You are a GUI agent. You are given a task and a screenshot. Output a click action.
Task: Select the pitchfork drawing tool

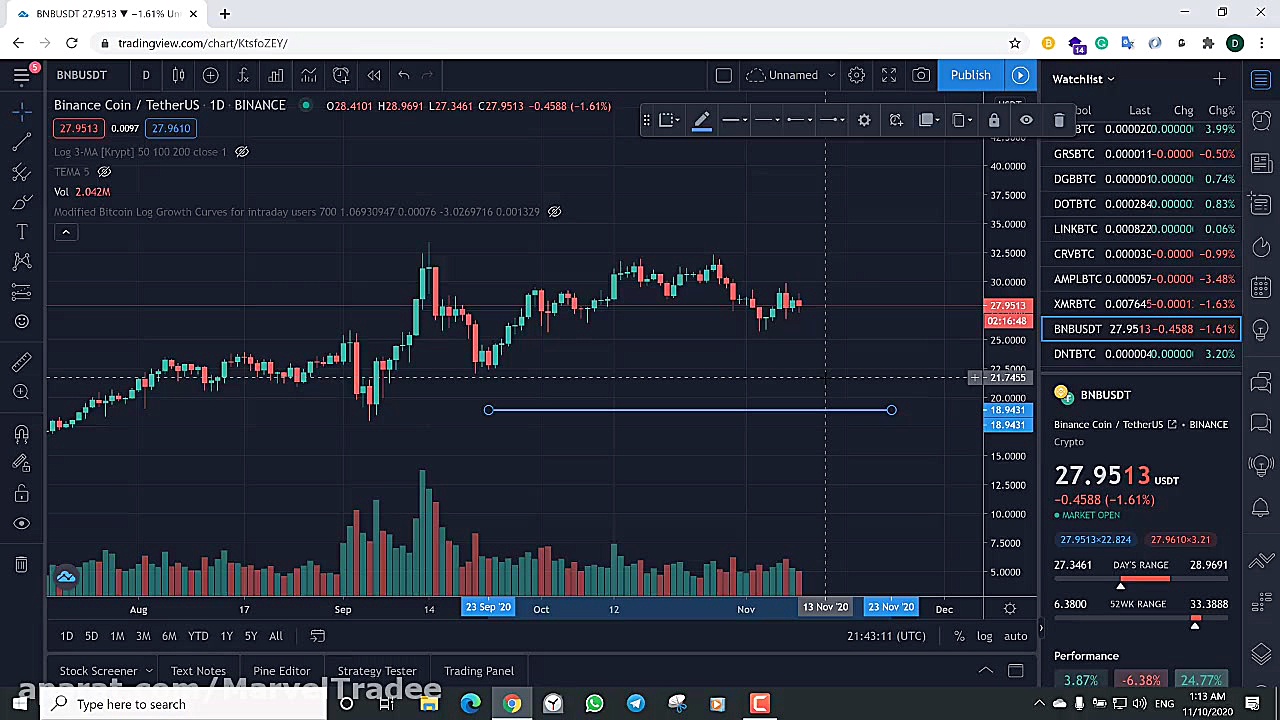coord(21,172)
